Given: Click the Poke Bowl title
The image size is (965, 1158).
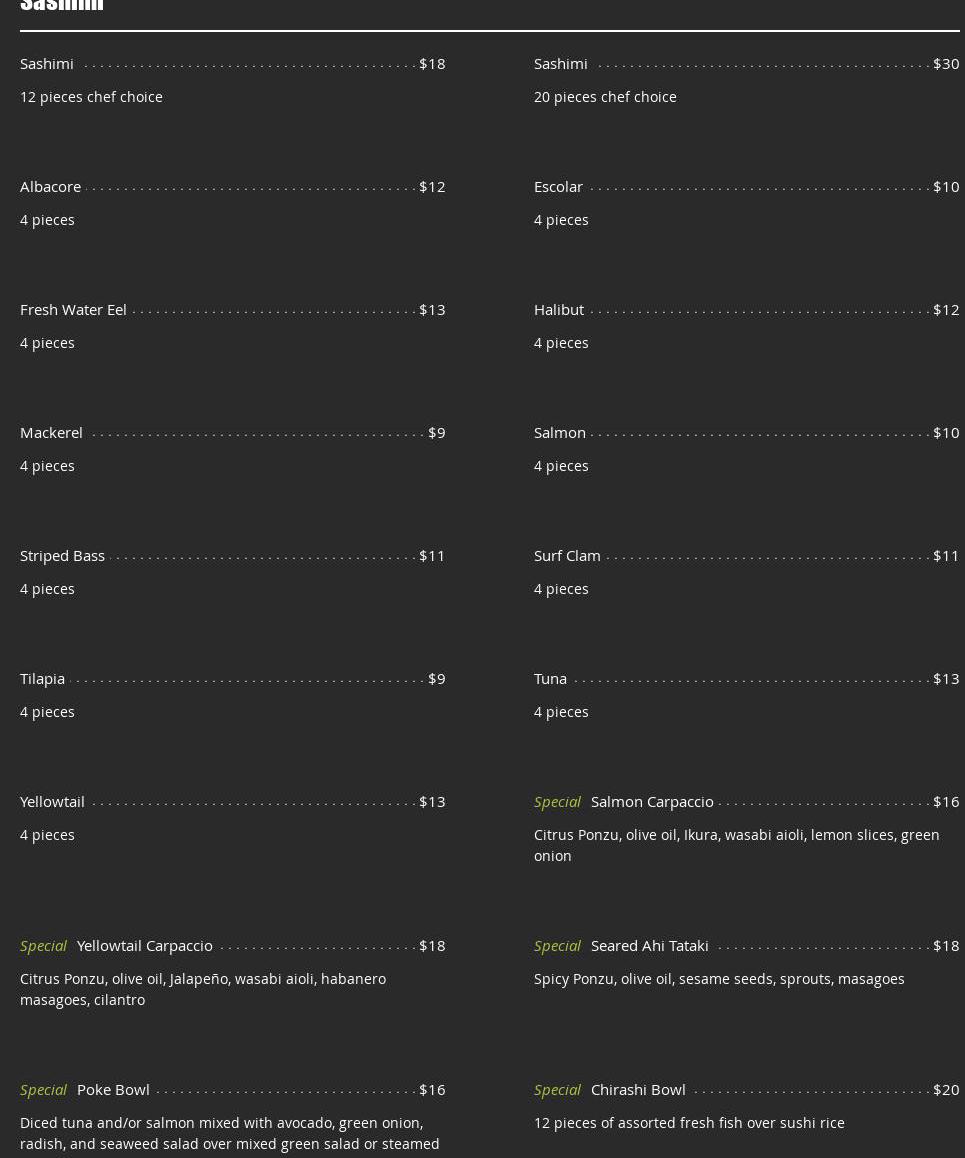Looking at the screenshot, I should pyautogui.click(x=113, y=1089).
